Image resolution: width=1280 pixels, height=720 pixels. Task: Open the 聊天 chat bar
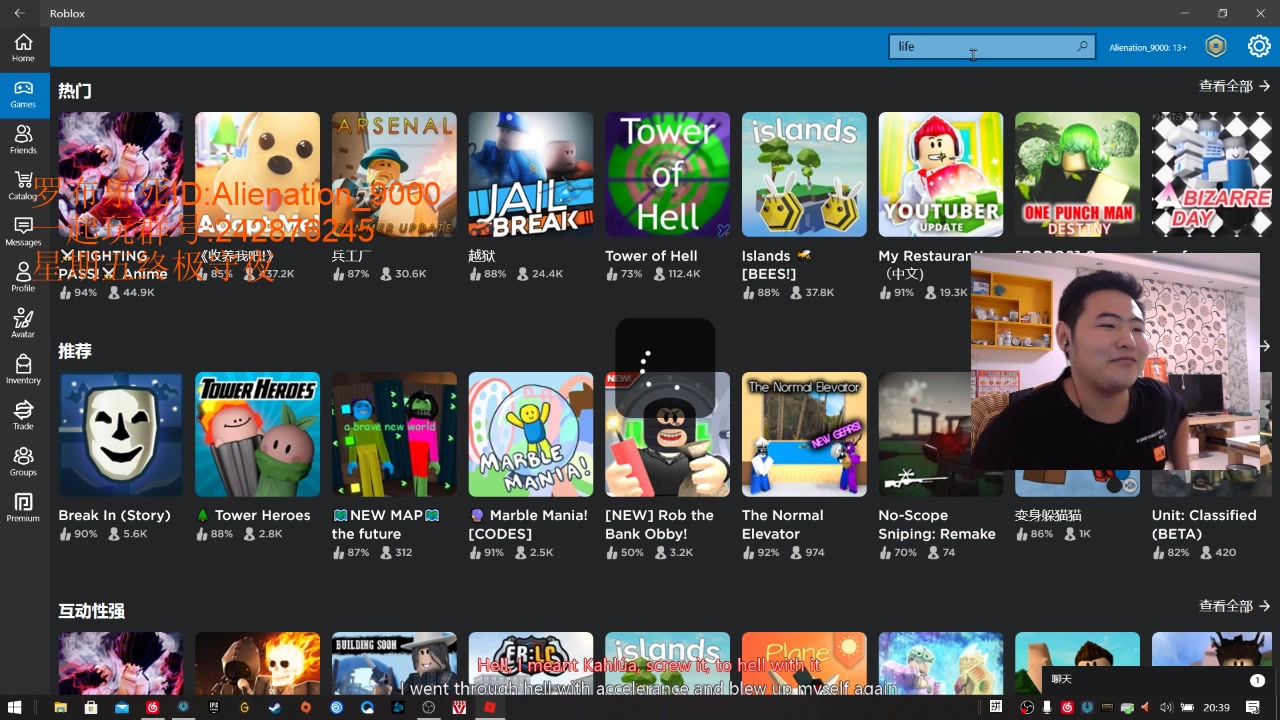(1157, 680)
